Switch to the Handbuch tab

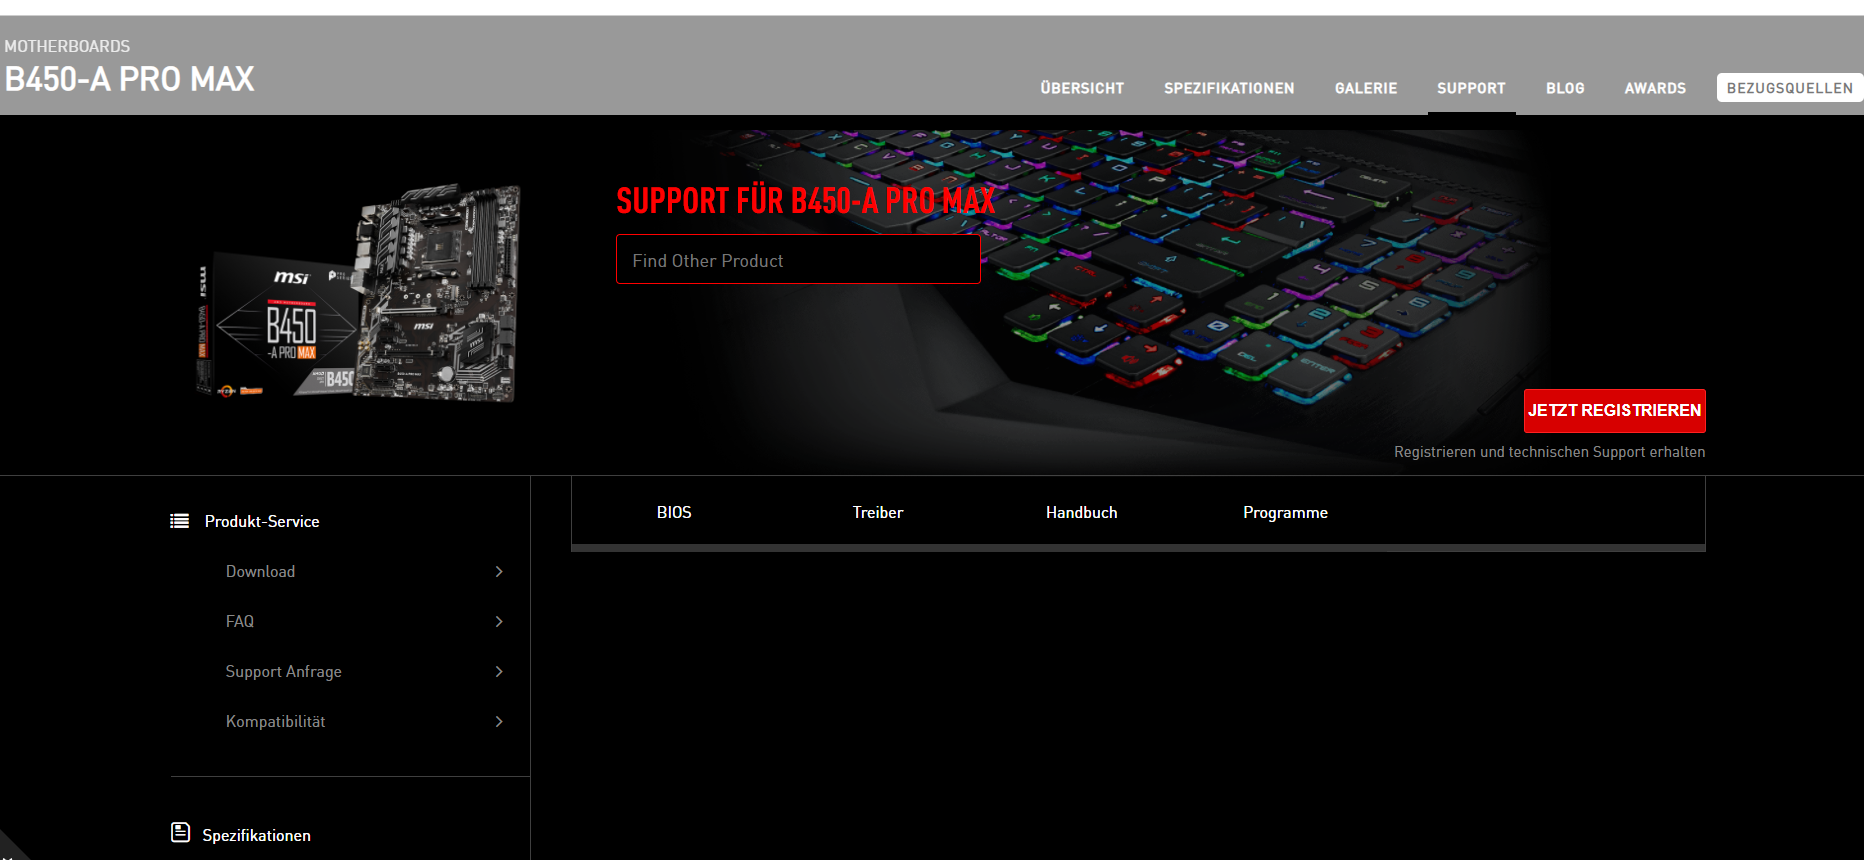[1082, 512]
